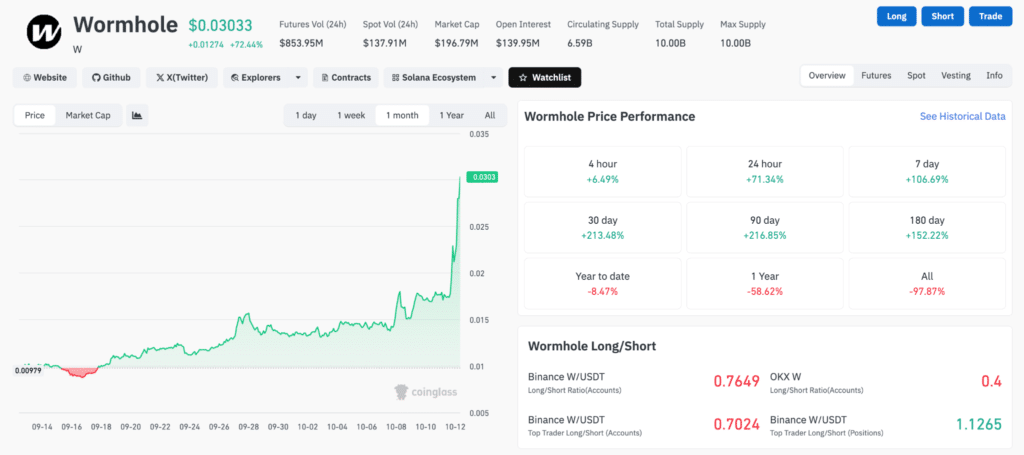Click the Wormhole Price Performance heading
This screenshot has width=1024, height=455.
pyautogui.click(x=610, y=116)
